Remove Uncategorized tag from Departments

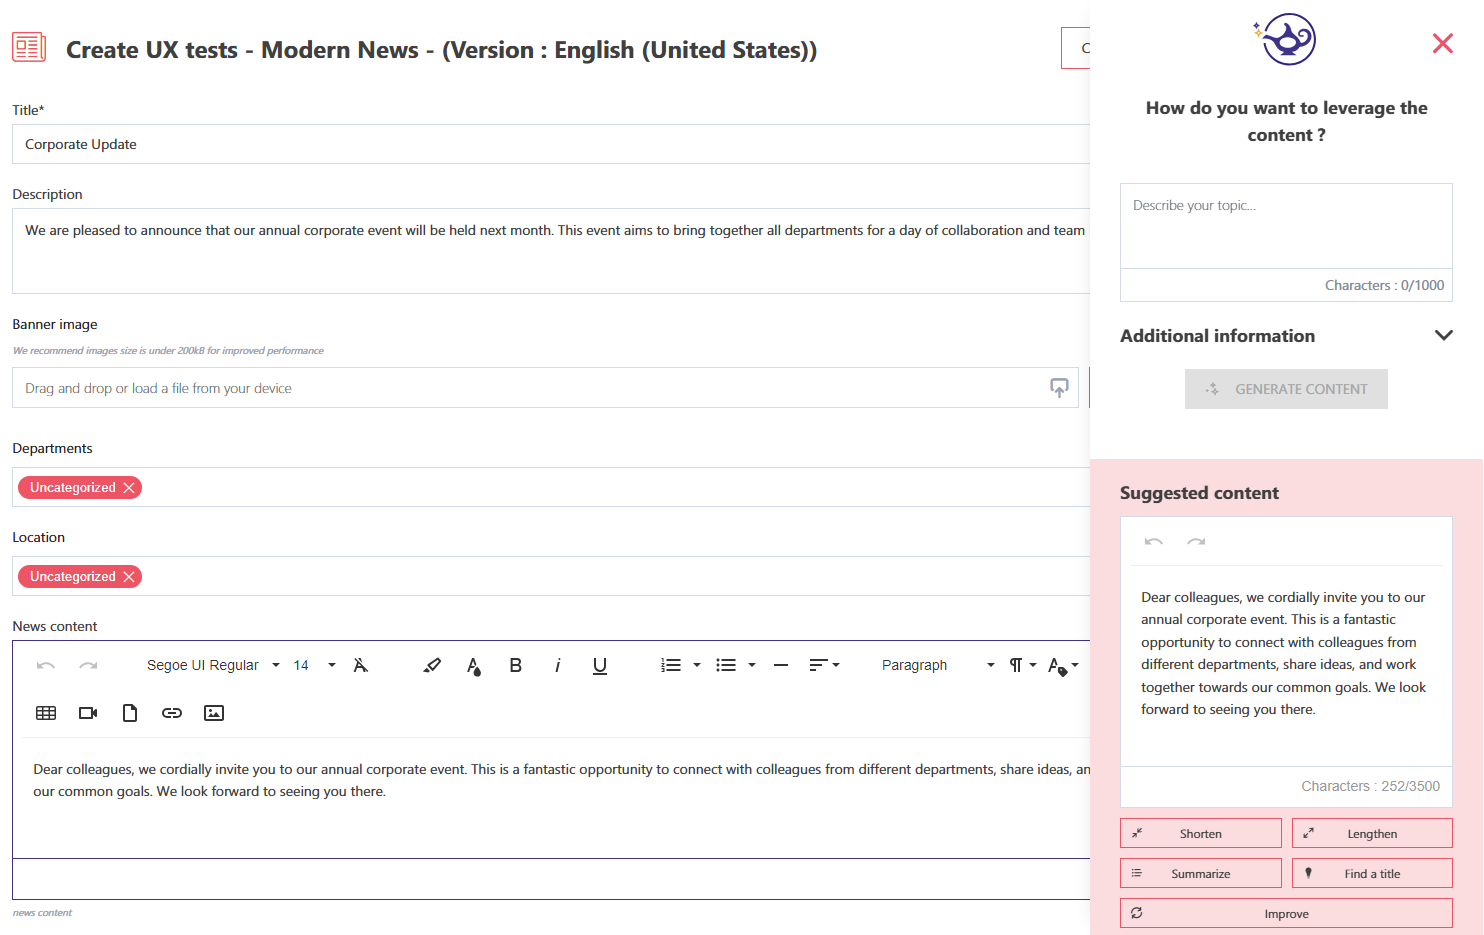point(129,488)
